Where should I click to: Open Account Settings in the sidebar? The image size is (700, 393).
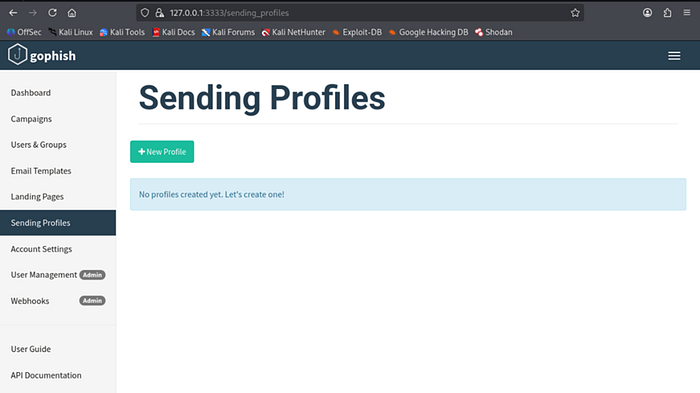[x=58, y=249]
